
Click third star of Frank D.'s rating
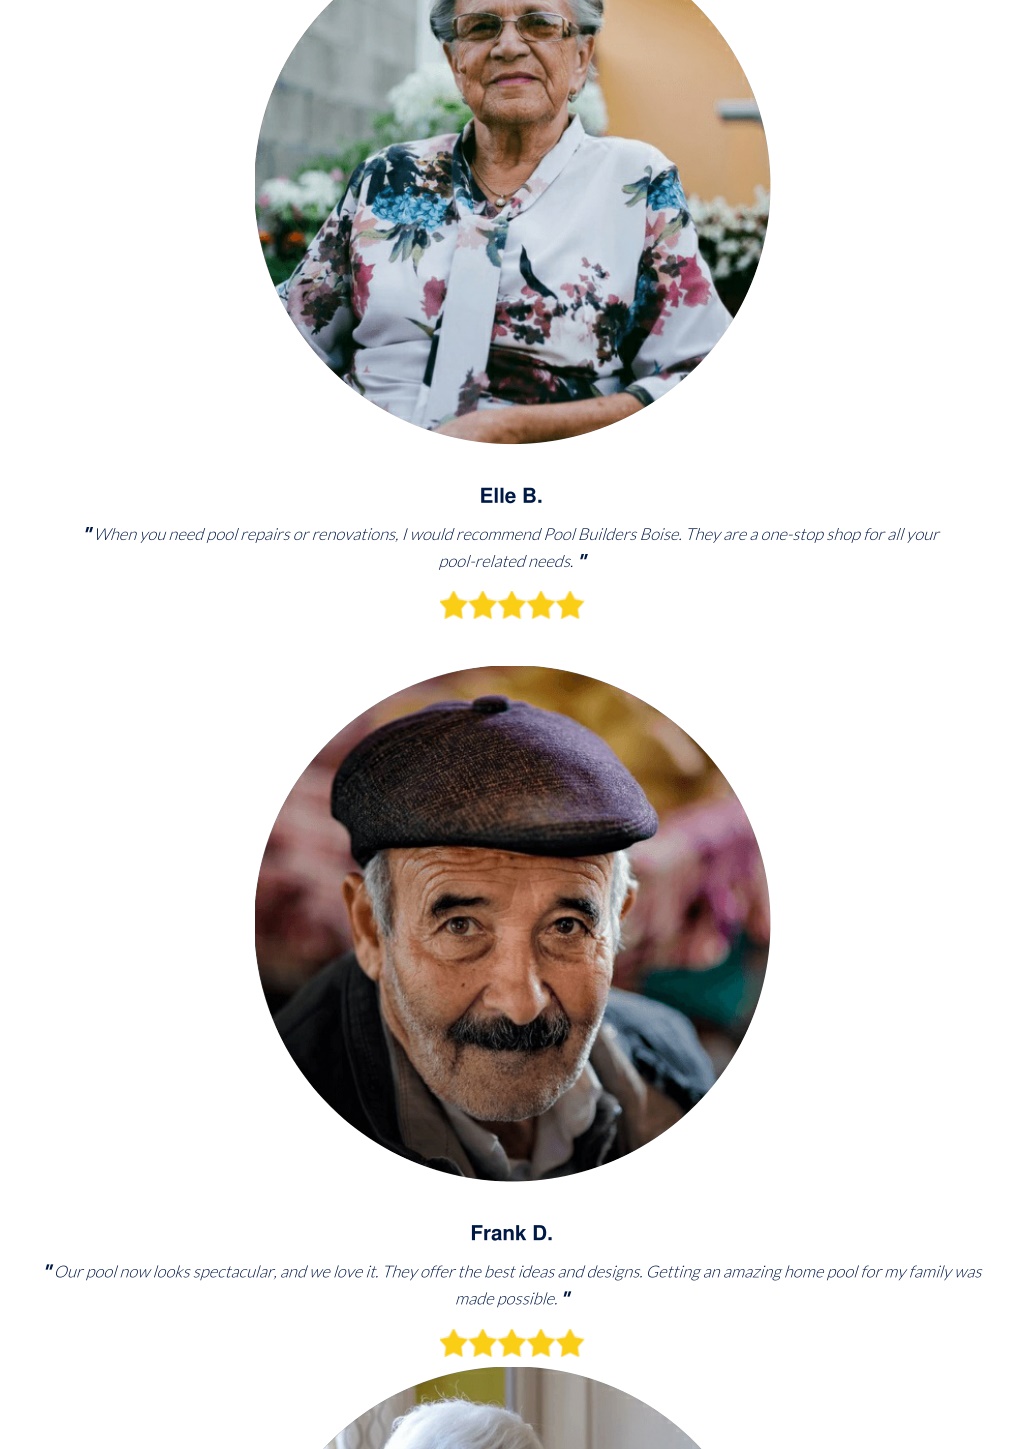pyautogui.click(x=511, y=1343)
